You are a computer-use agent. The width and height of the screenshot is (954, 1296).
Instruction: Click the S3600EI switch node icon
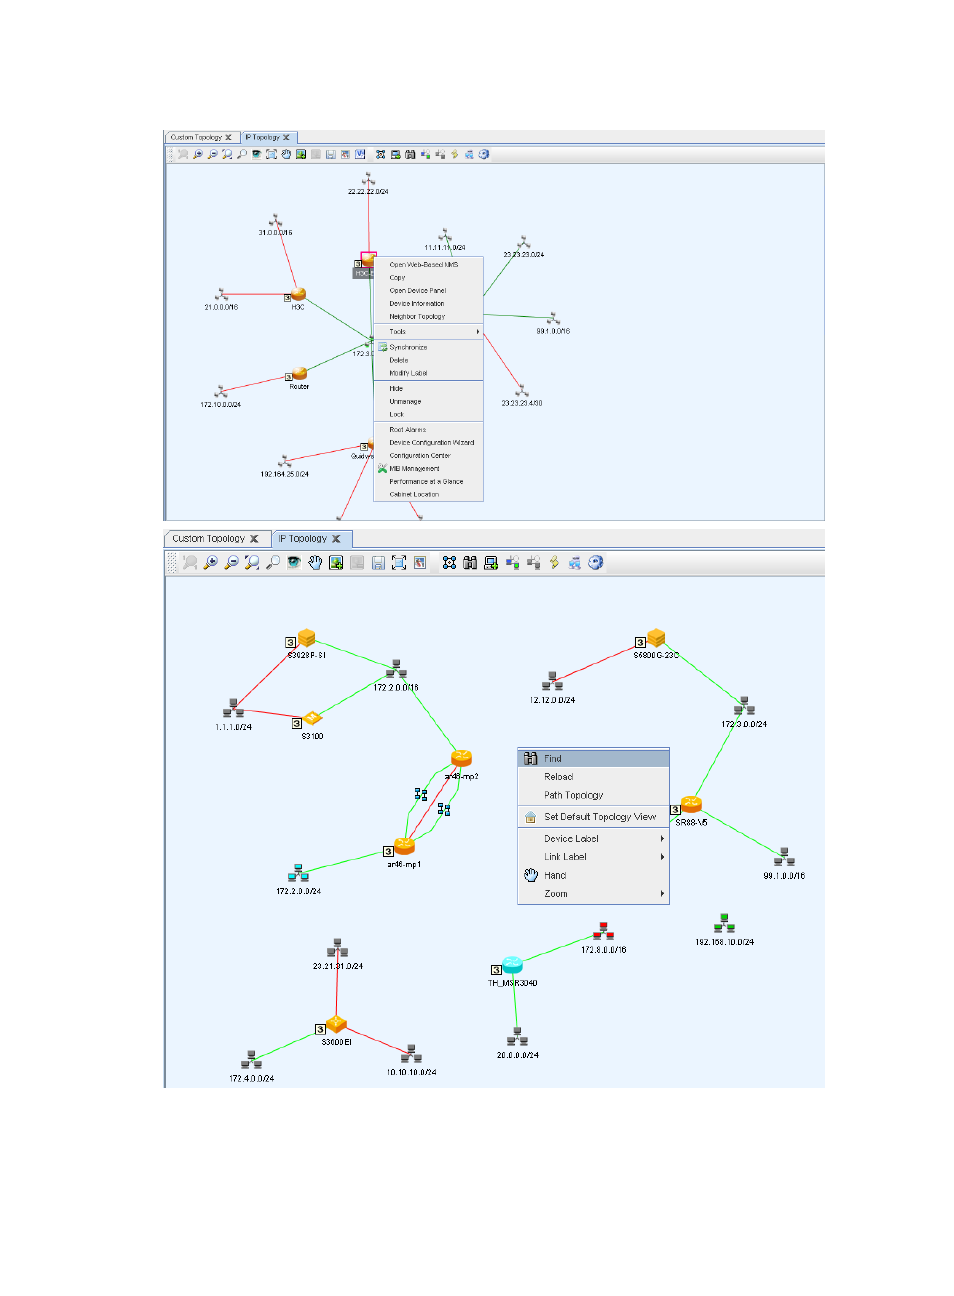pos(337,1024)
